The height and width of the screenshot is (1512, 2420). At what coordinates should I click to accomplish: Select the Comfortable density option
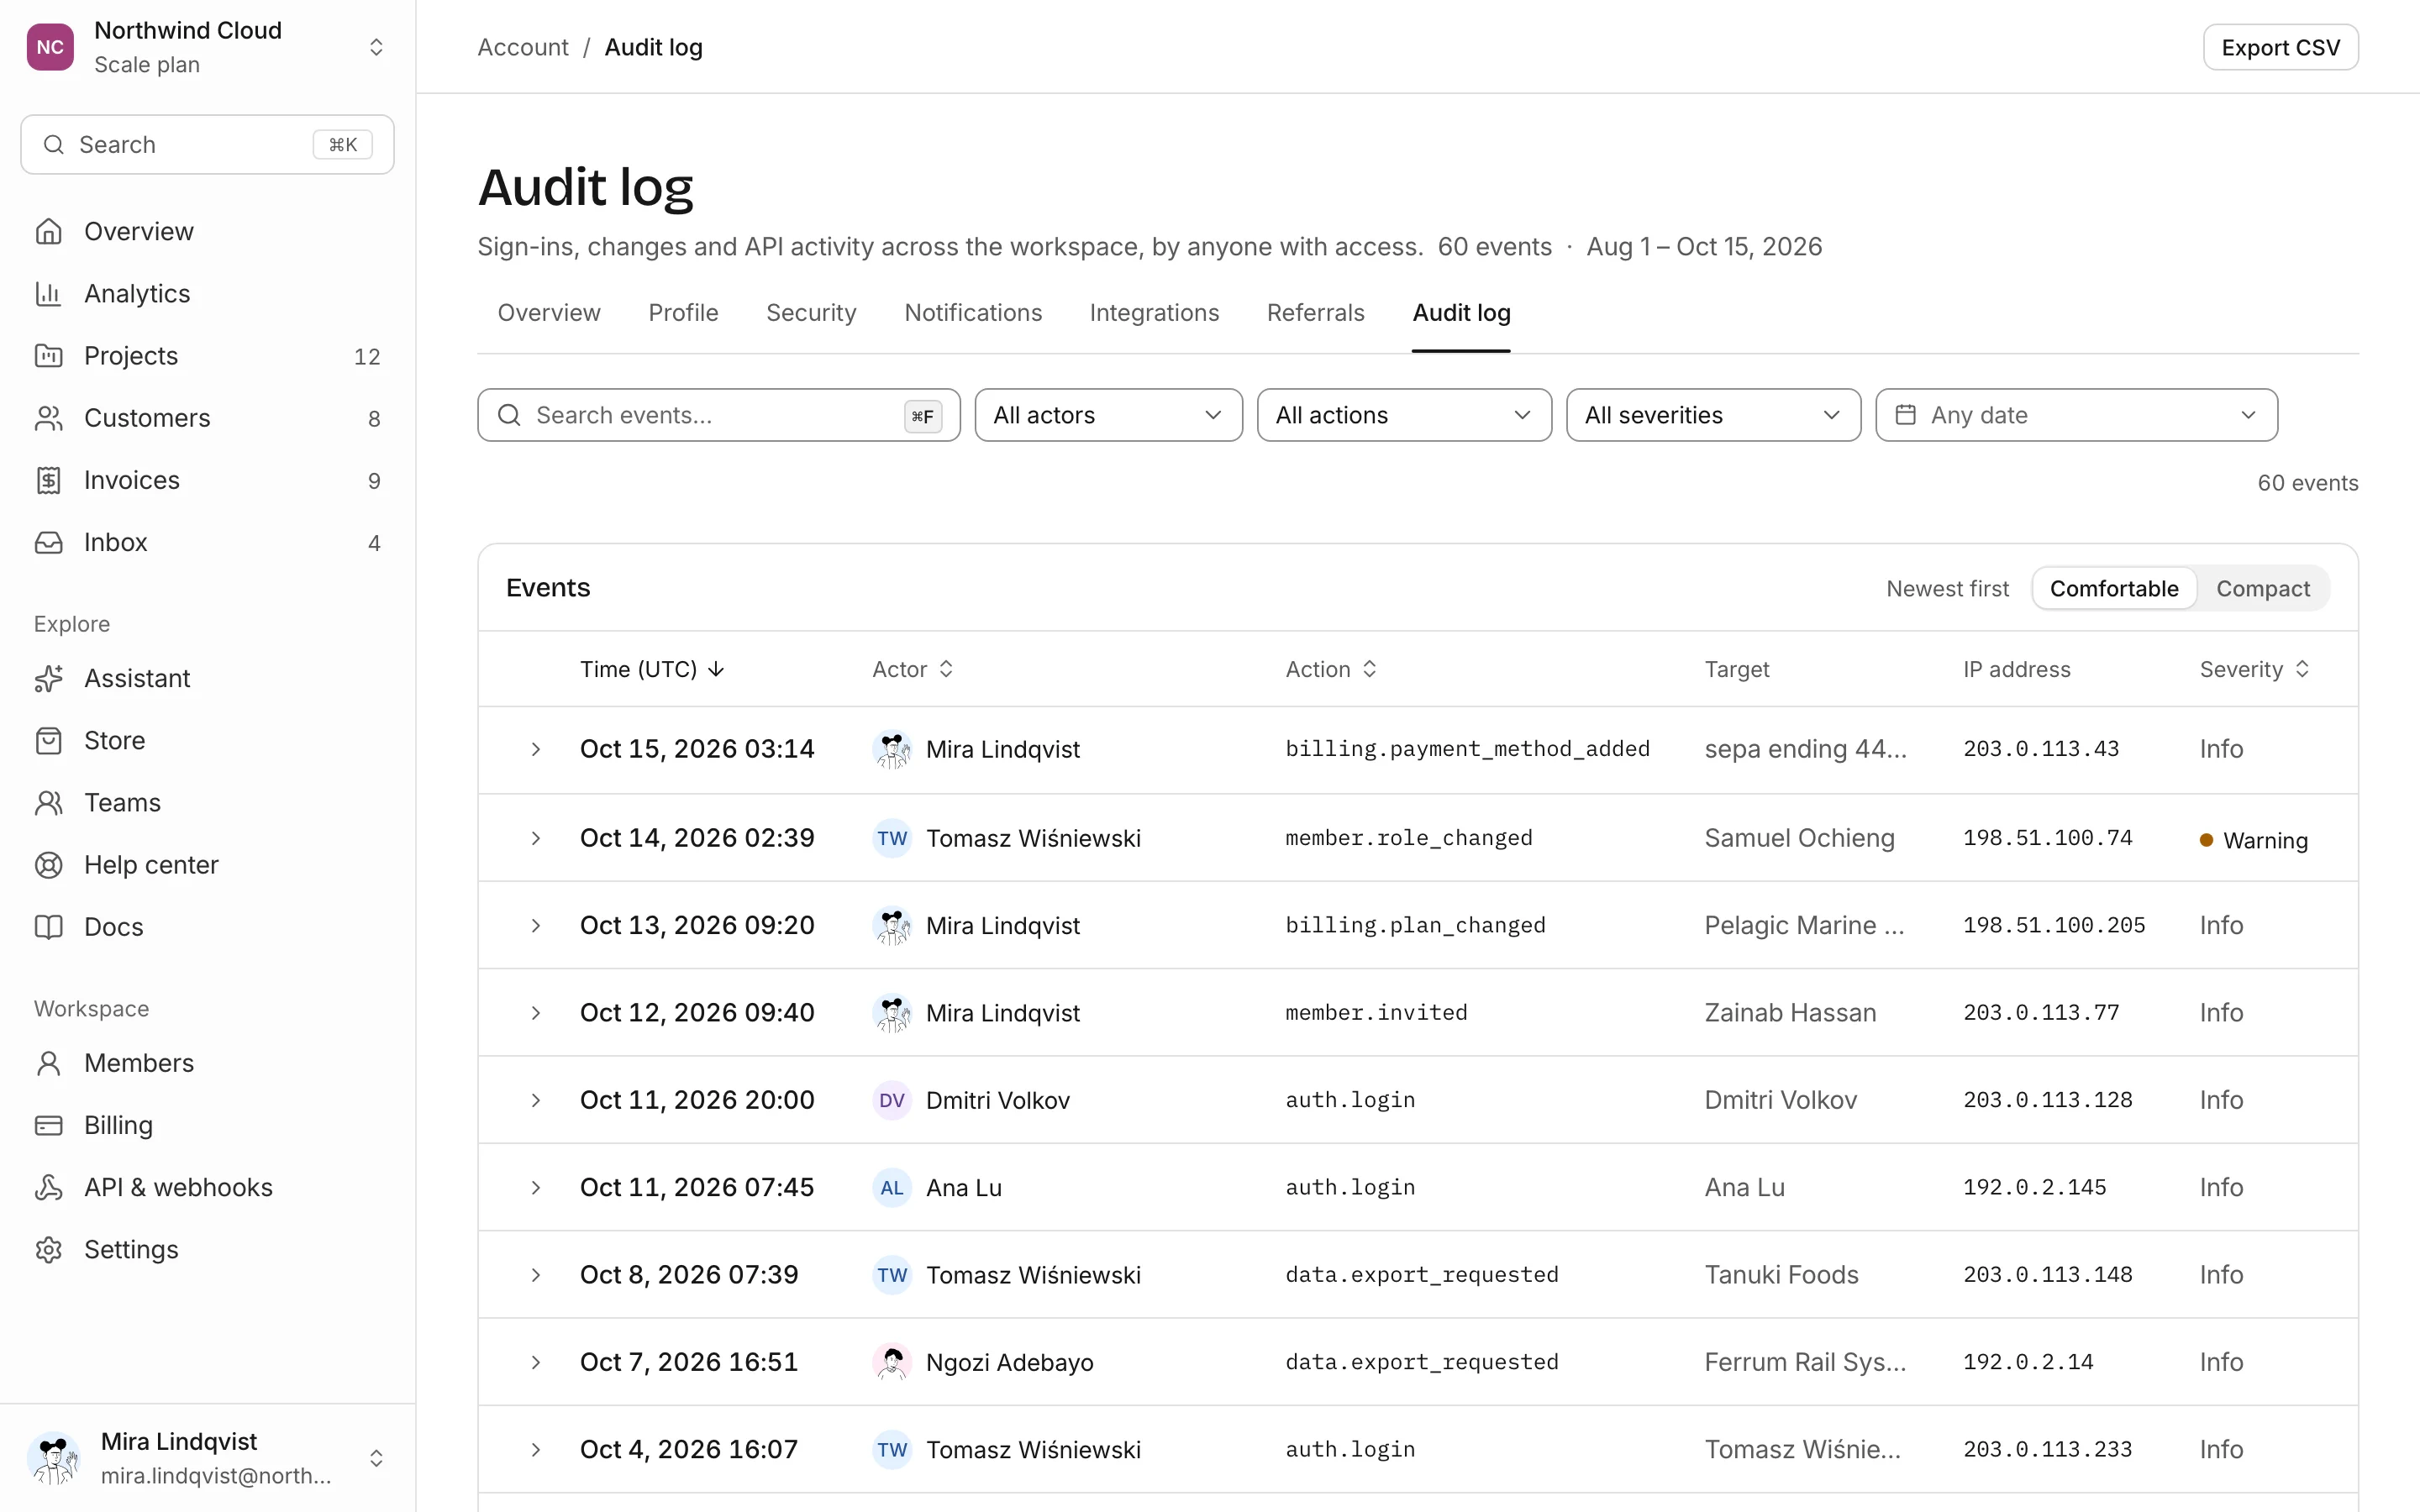[x=2113, y=588]
